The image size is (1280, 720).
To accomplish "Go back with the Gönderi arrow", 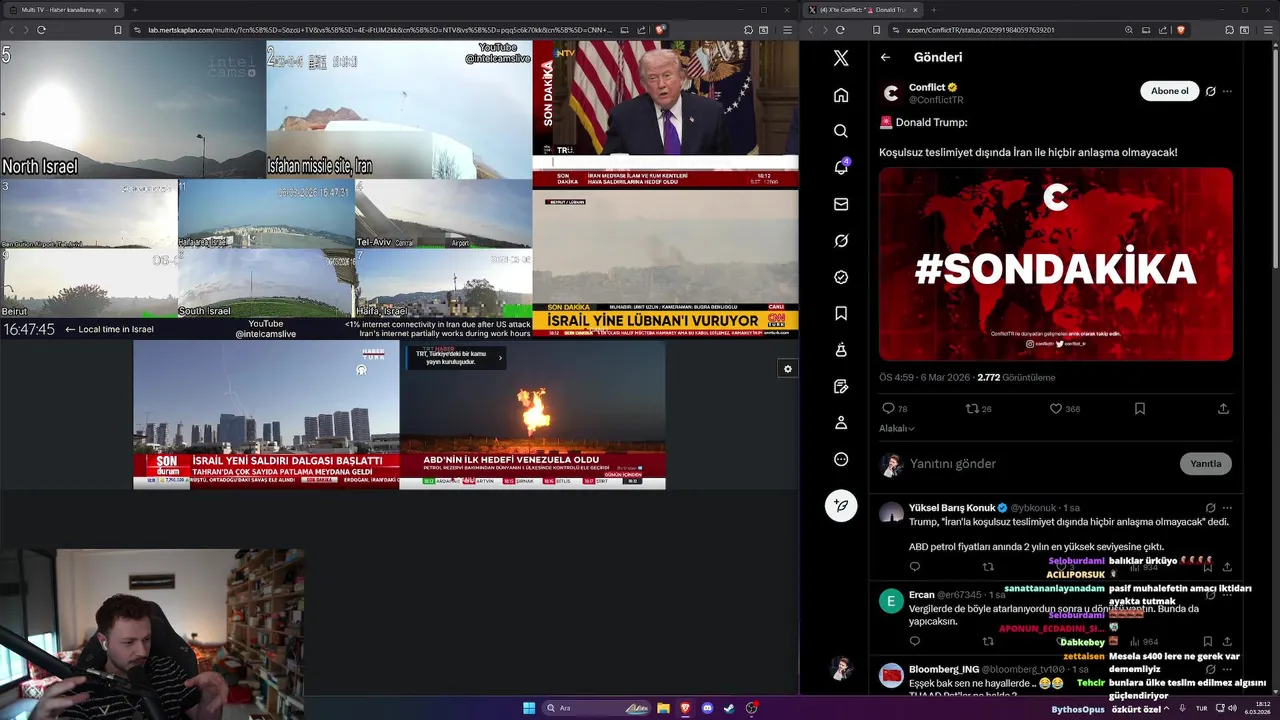I will tap(885, 57).
